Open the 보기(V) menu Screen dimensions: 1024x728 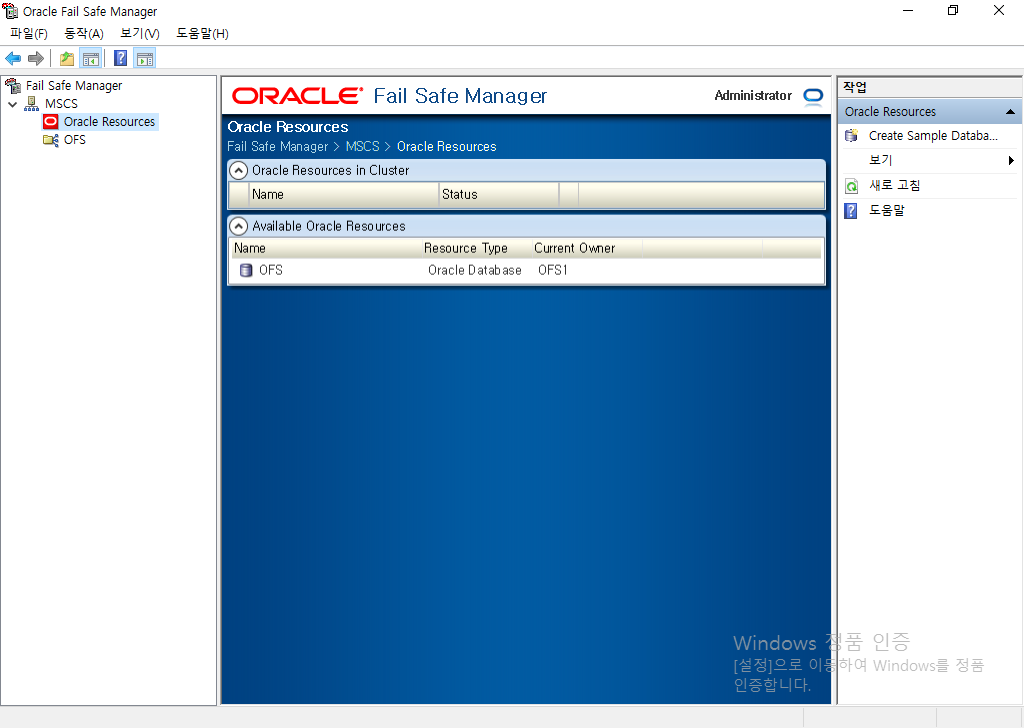(140, 33)
